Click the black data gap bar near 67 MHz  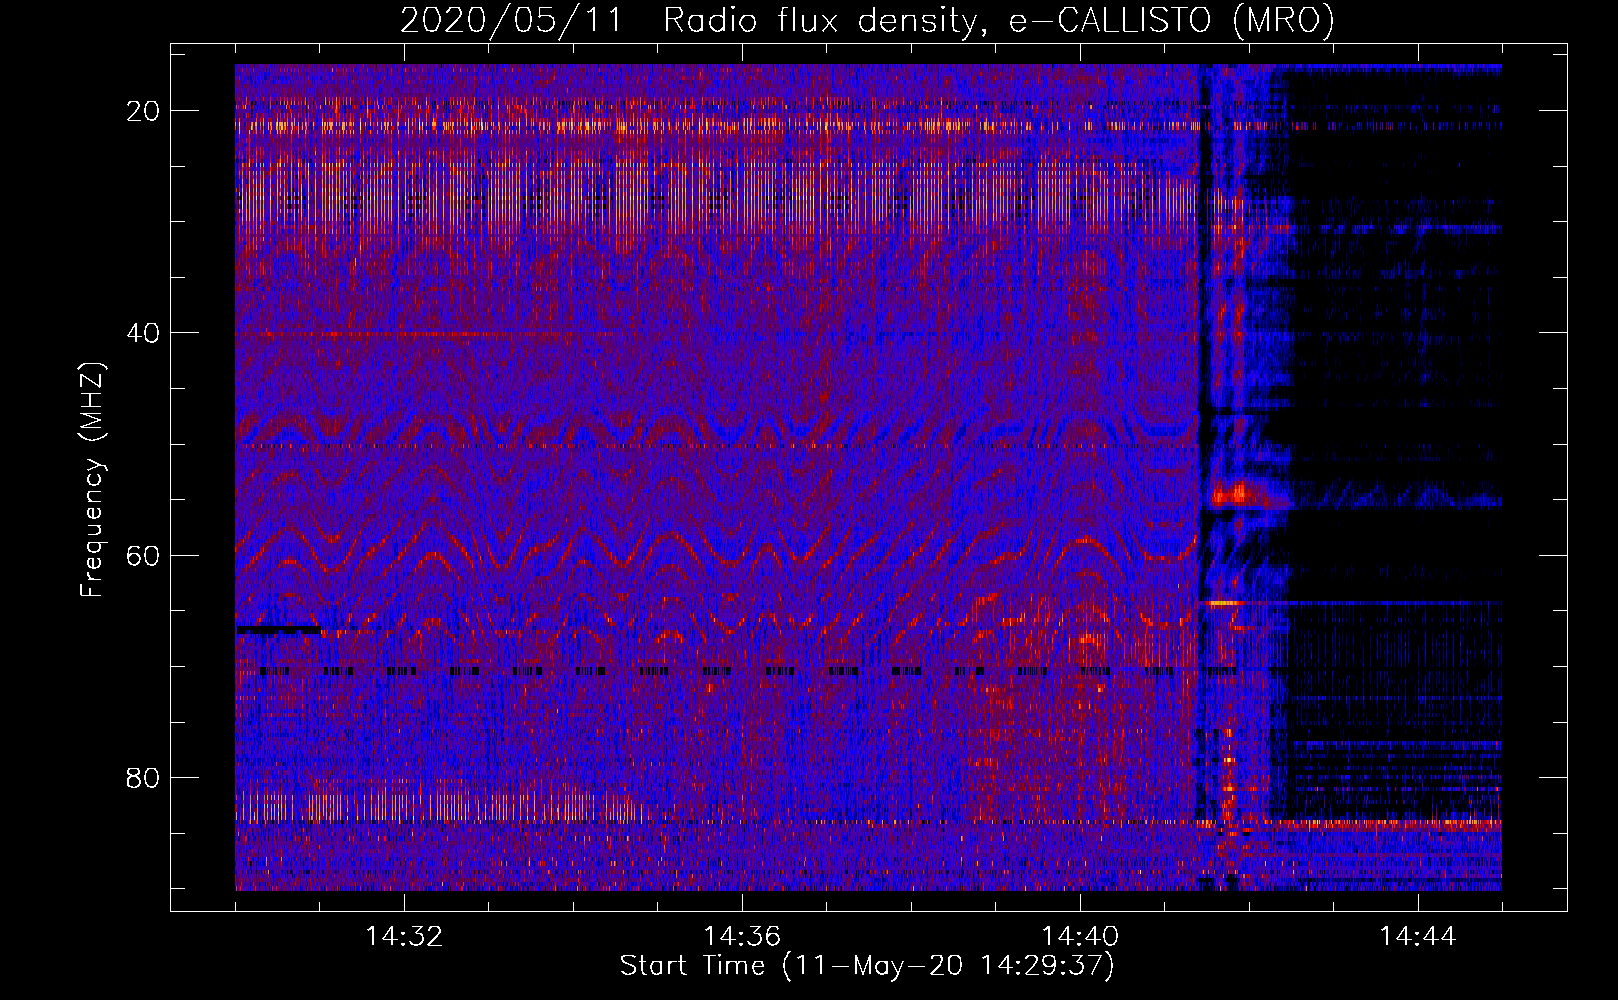279,630
